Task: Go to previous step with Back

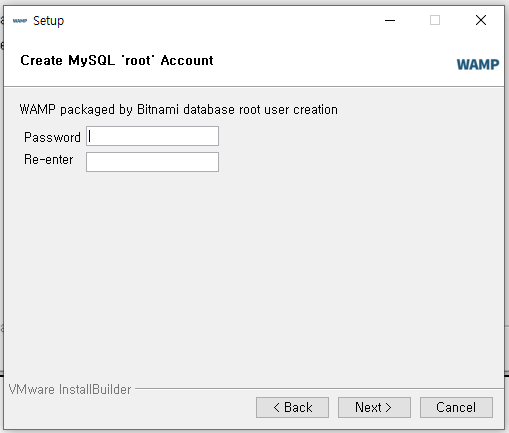Action: coord(292,407)
